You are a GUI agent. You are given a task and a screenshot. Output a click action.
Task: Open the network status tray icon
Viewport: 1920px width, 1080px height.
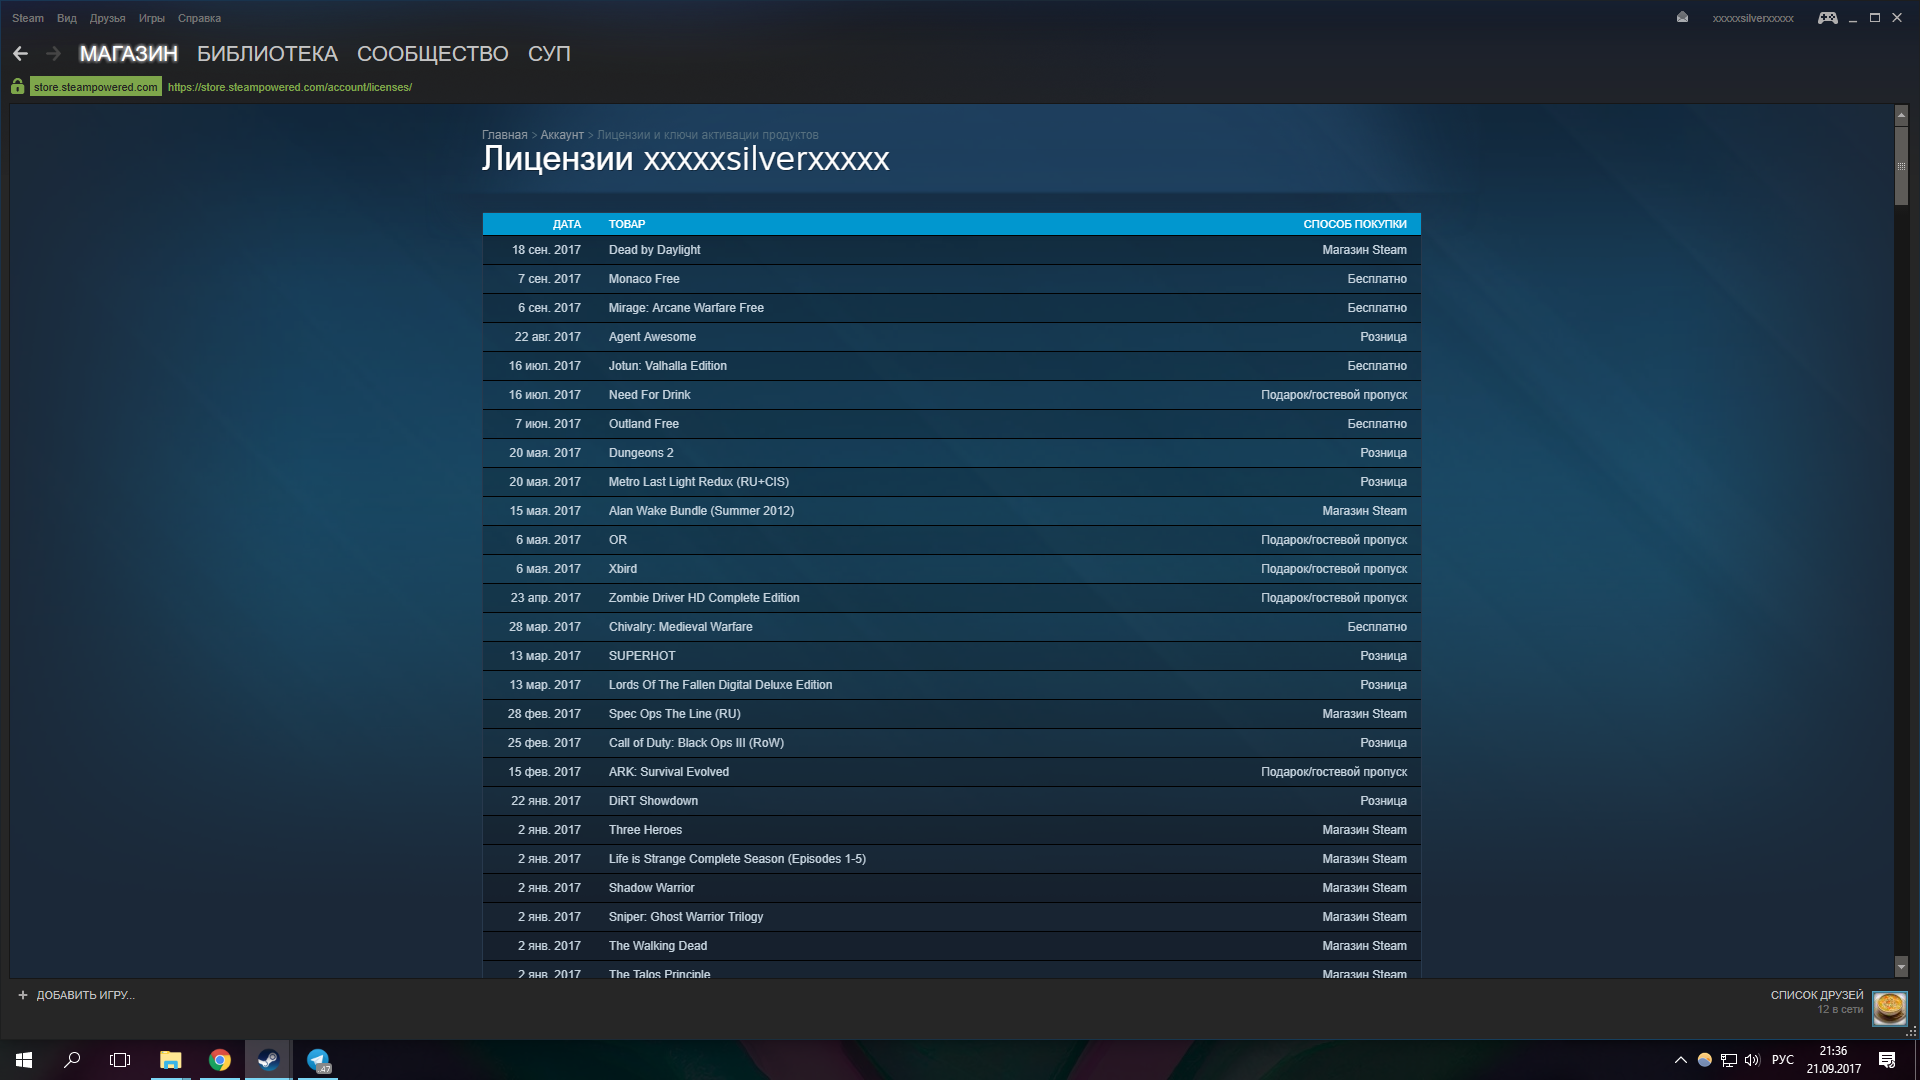tap(1728, 1060)
